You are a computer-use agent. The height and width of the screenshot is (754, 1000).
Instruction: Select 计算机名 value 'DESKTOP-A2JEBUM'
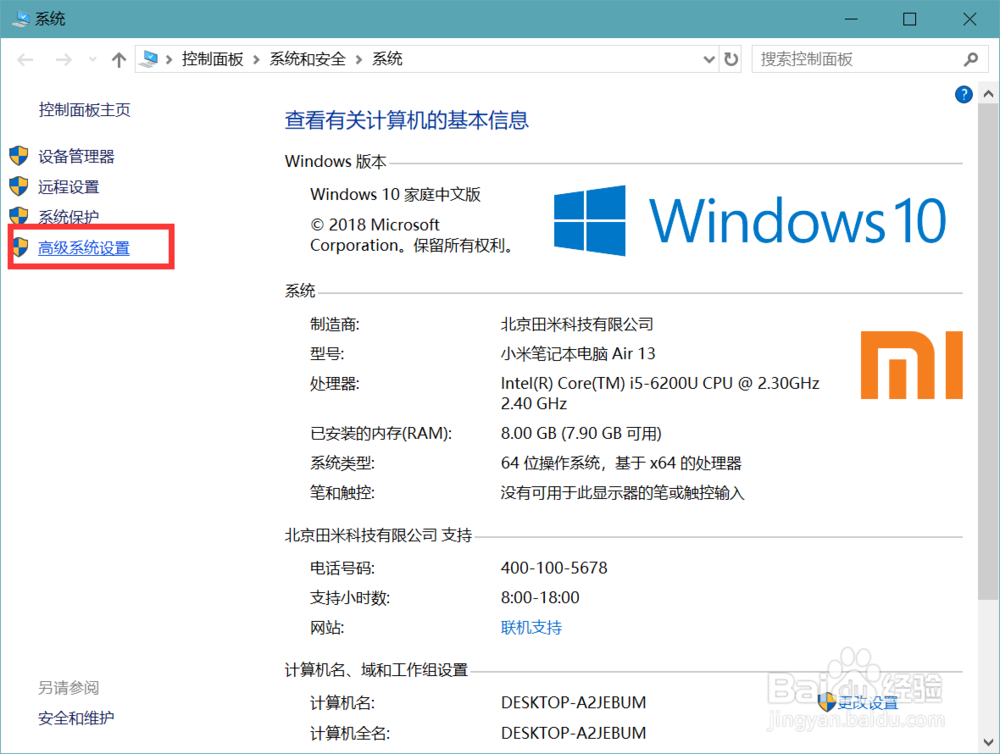(573, 703)
